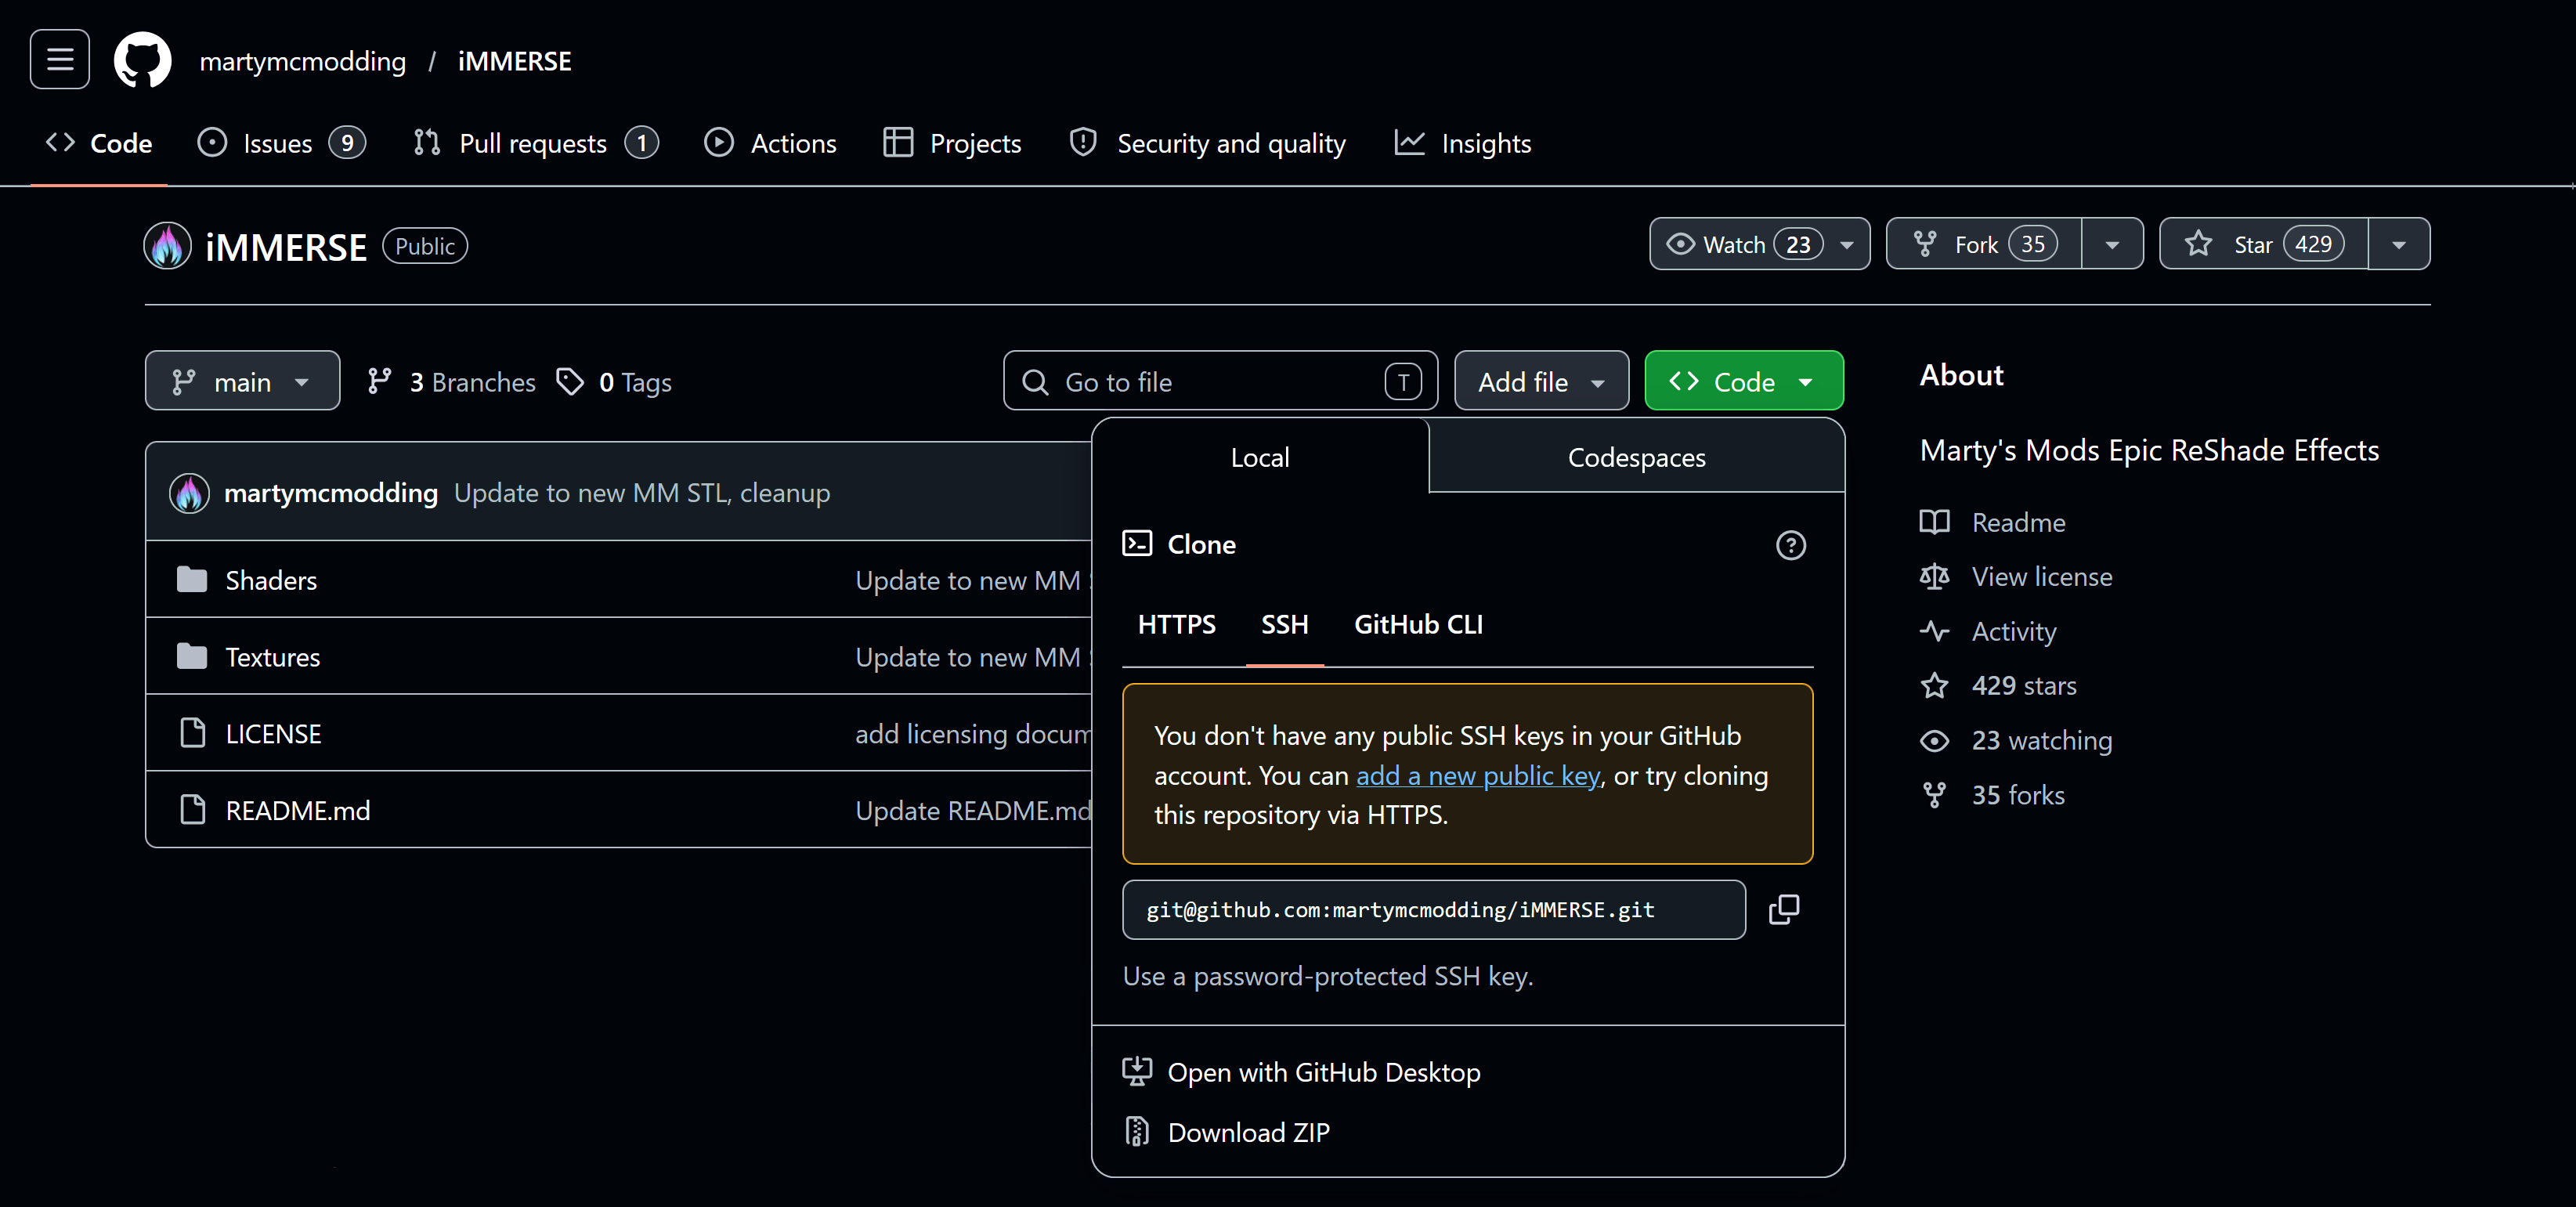Open the iMMERSE breadcrumb link
Image resolution: width=2576 pixels, height=1207 pixels.
[515, 61]
